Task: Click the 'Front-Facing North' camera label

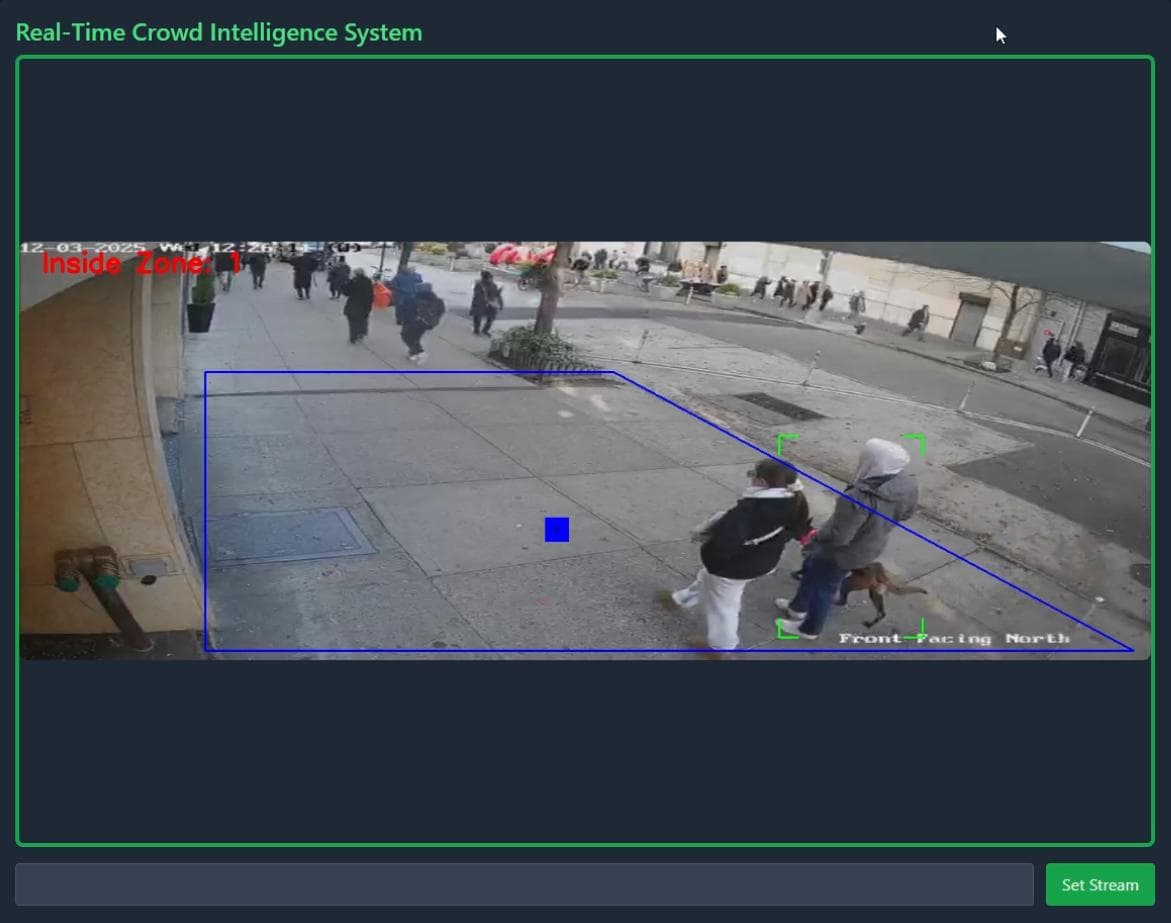Action: click(954, 638)
